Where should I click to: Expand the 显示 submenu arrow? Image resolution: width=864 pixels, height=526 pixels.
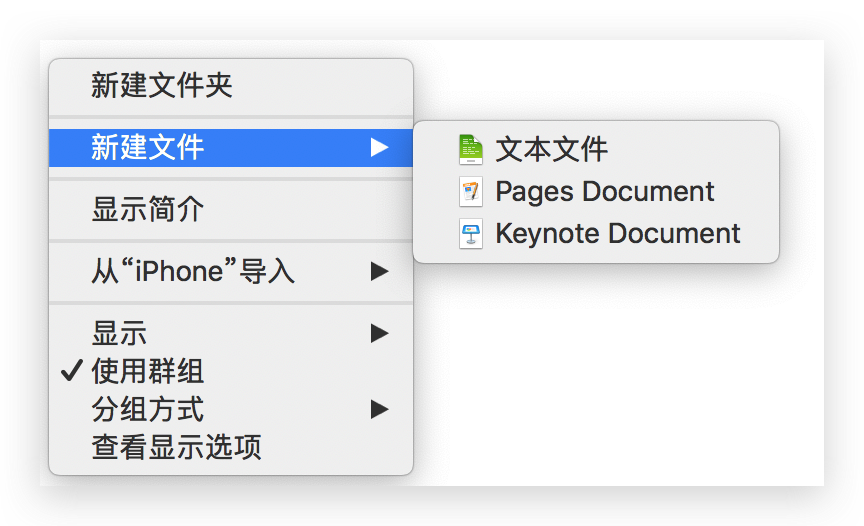379,333
